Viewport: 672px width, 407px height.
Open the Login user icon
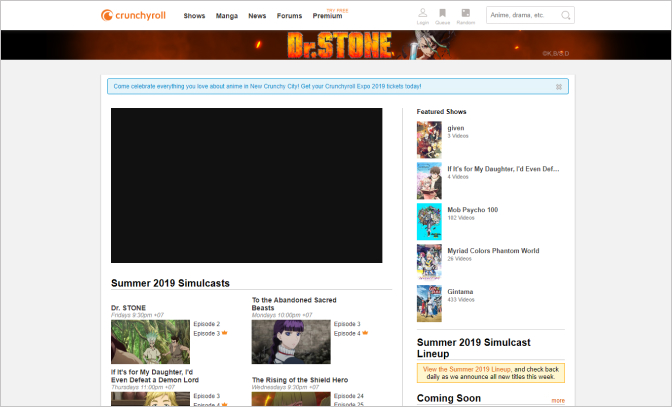(423, 13)
